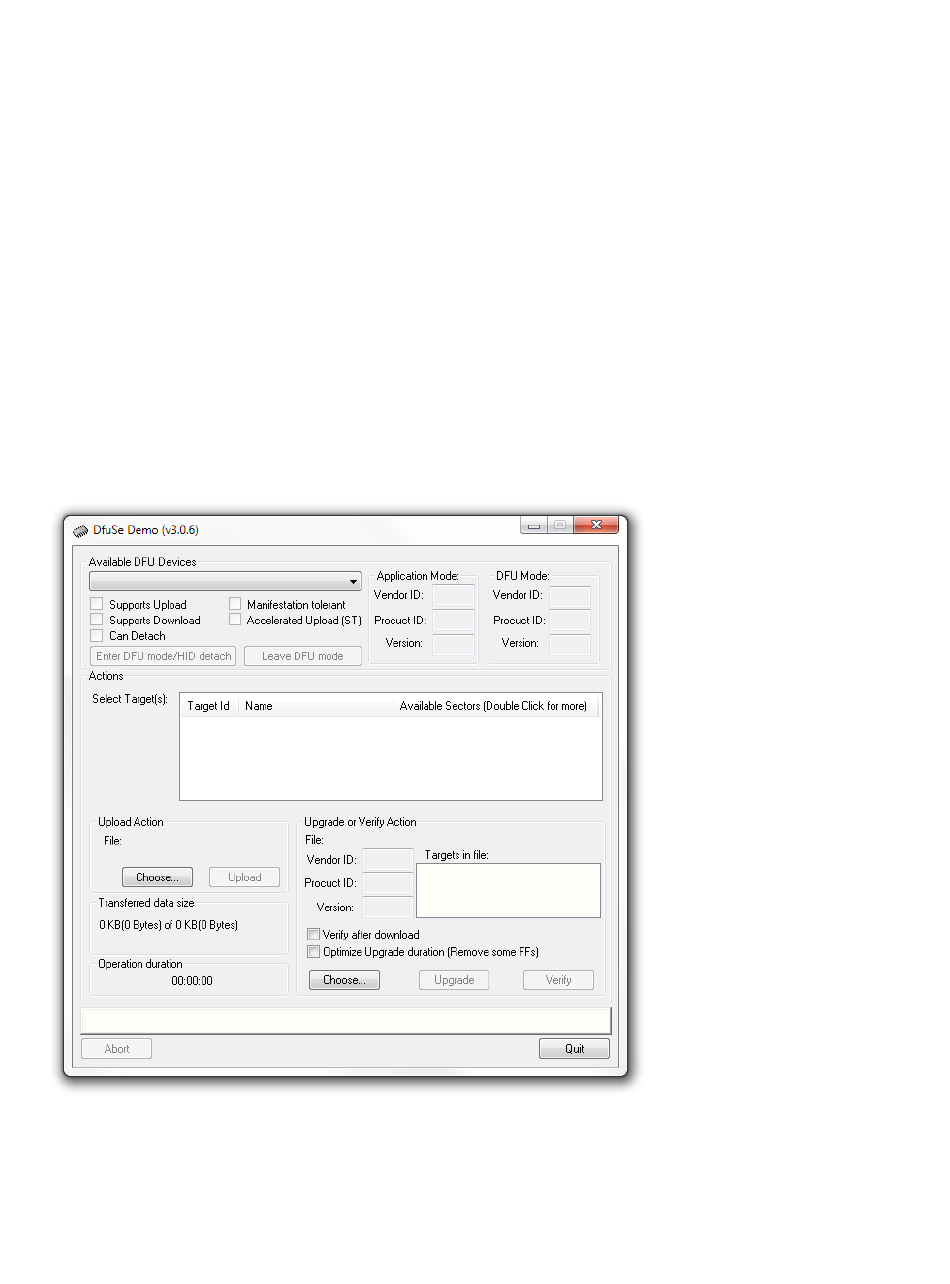This screenshot has width=950, height=1284.
Task: Enable Verify after download
Action: click(314, 935)
